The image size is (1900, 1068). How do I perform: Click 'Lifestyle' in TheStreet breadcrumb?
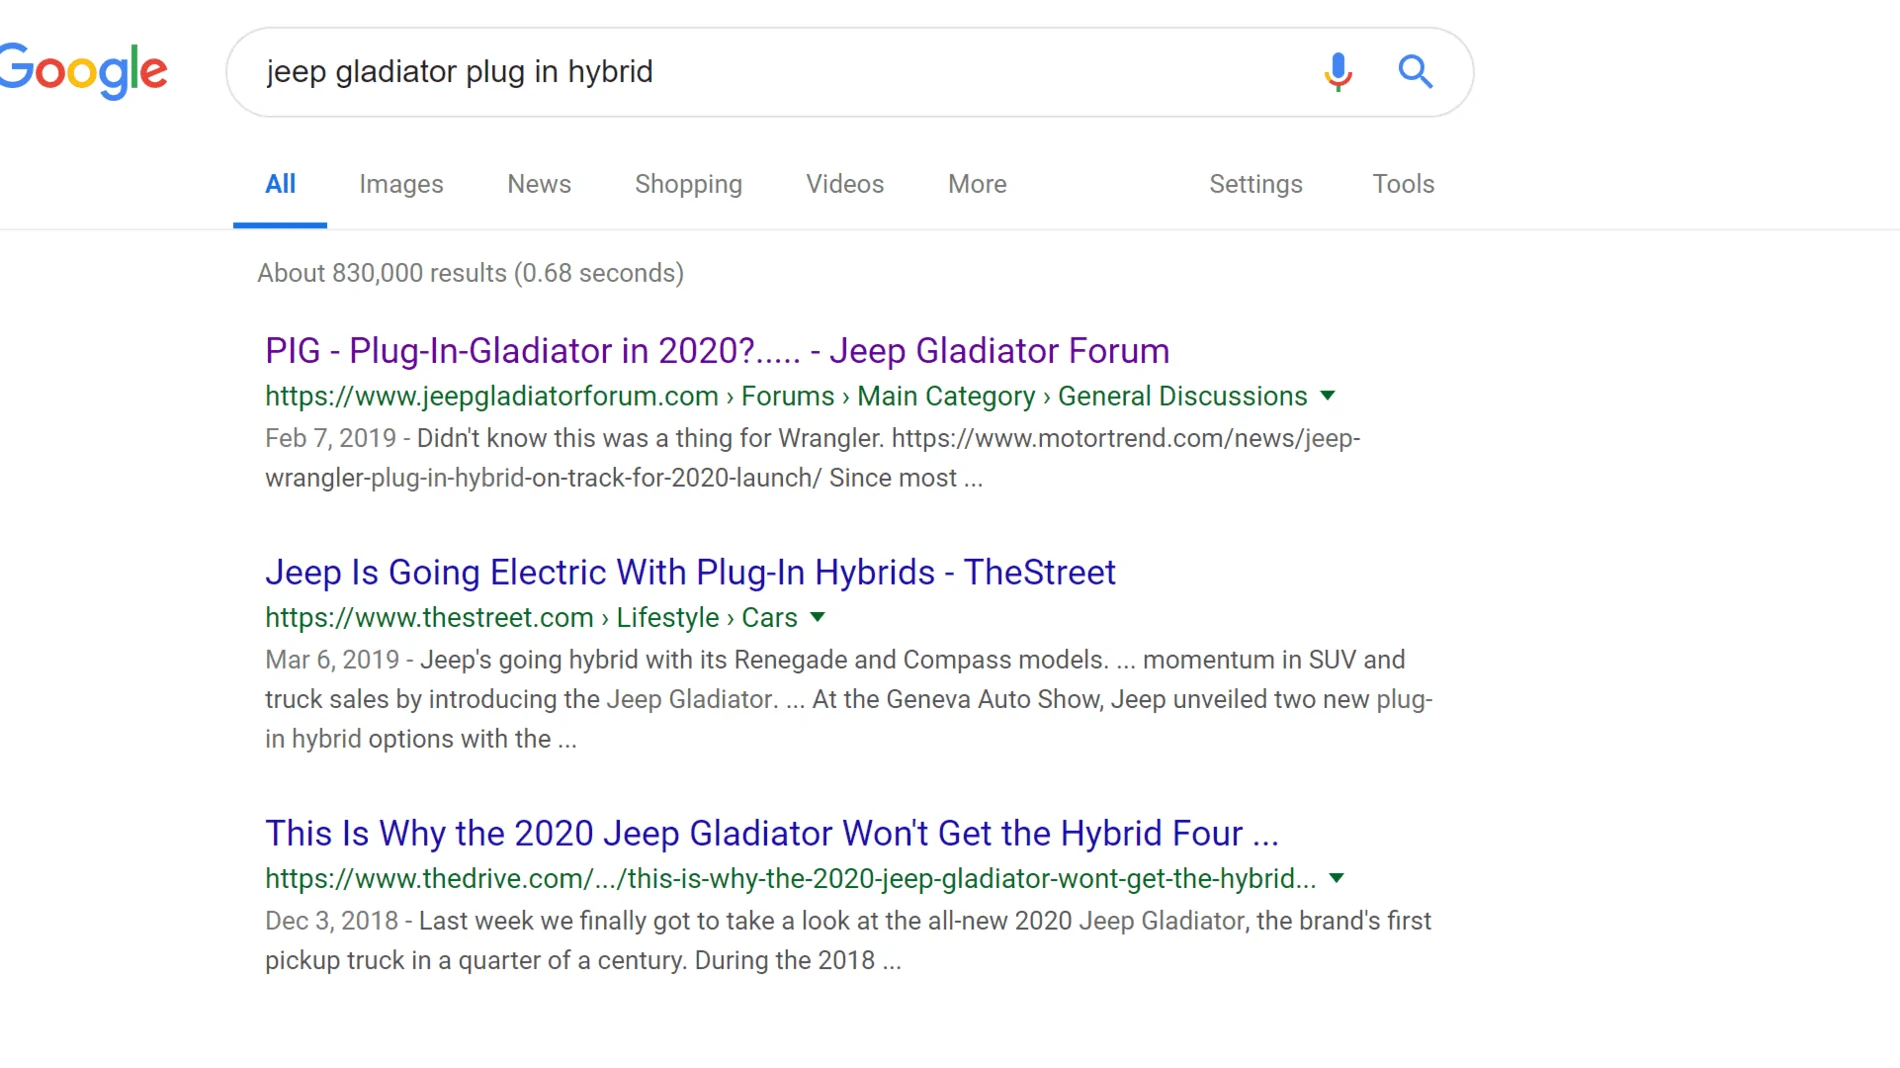tap(668, 618)
